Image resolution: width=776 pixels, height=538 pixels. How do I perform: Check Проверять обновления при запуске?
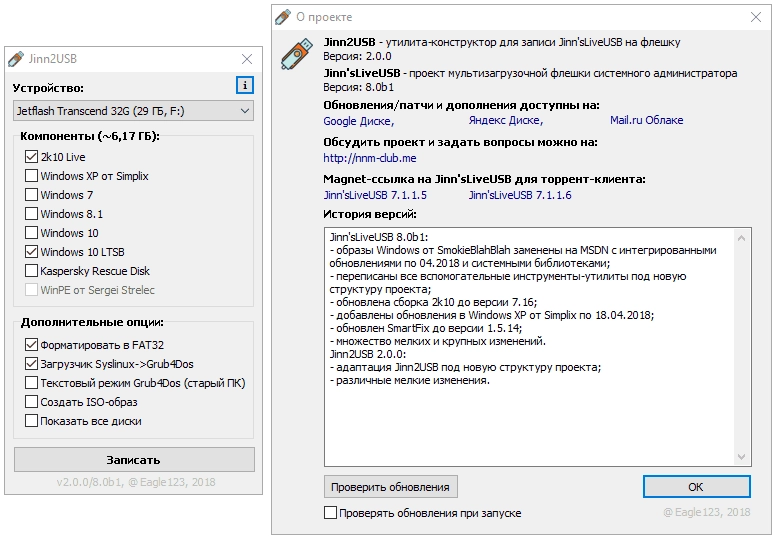pos(331,513)
